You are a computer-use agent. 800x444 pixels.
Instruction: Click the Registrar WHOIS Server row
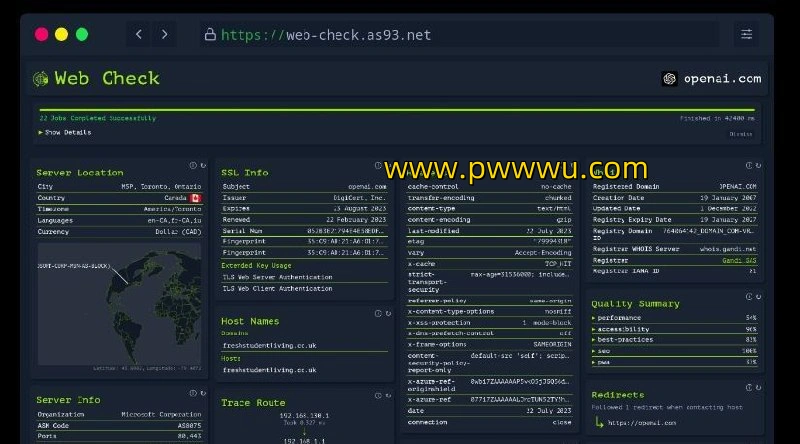point(674,249)
